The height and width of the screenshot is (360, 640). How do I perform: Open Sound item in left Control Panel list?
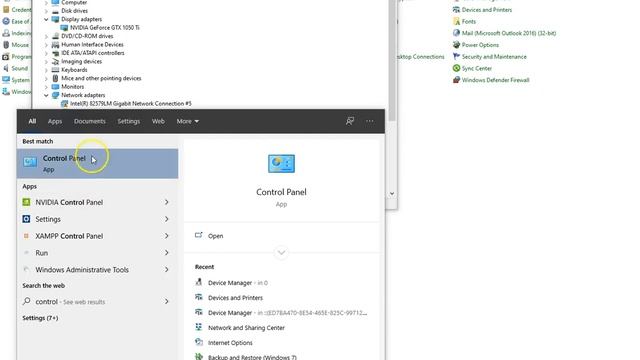tap(20, 68)
